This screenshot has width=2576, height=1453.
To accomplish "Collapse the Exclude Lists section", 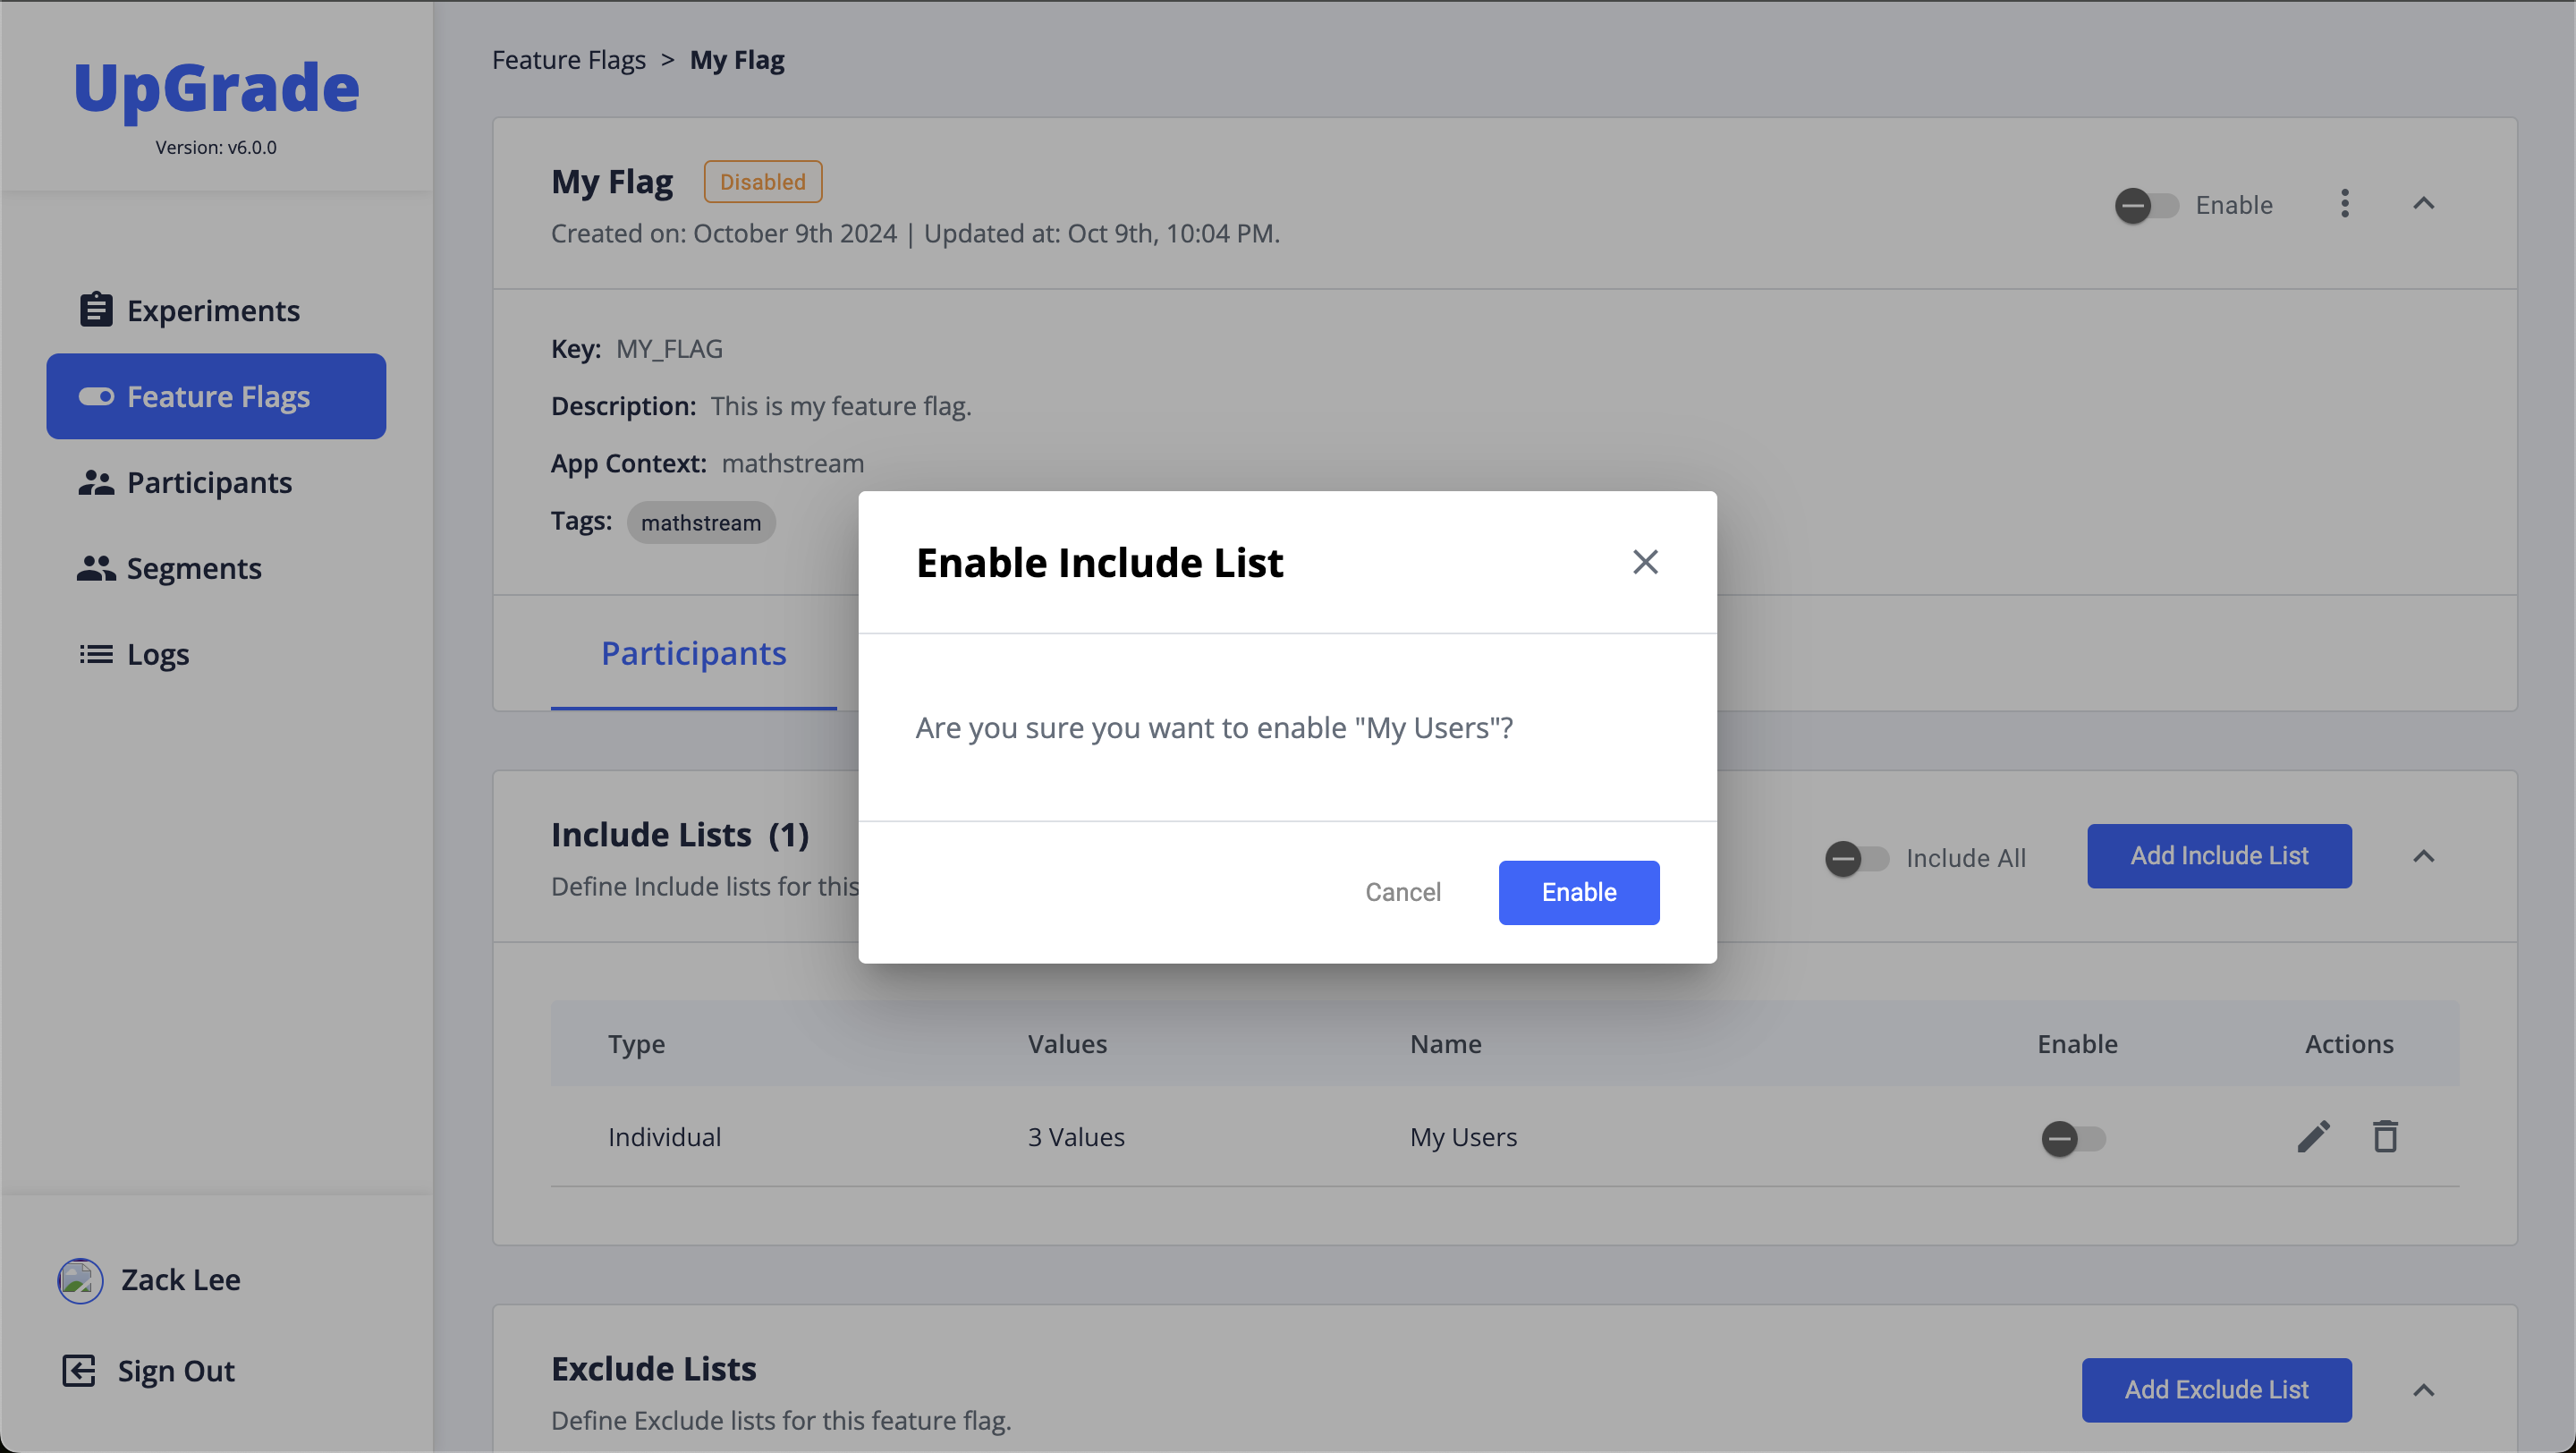I will [x=2423, y=1390].
